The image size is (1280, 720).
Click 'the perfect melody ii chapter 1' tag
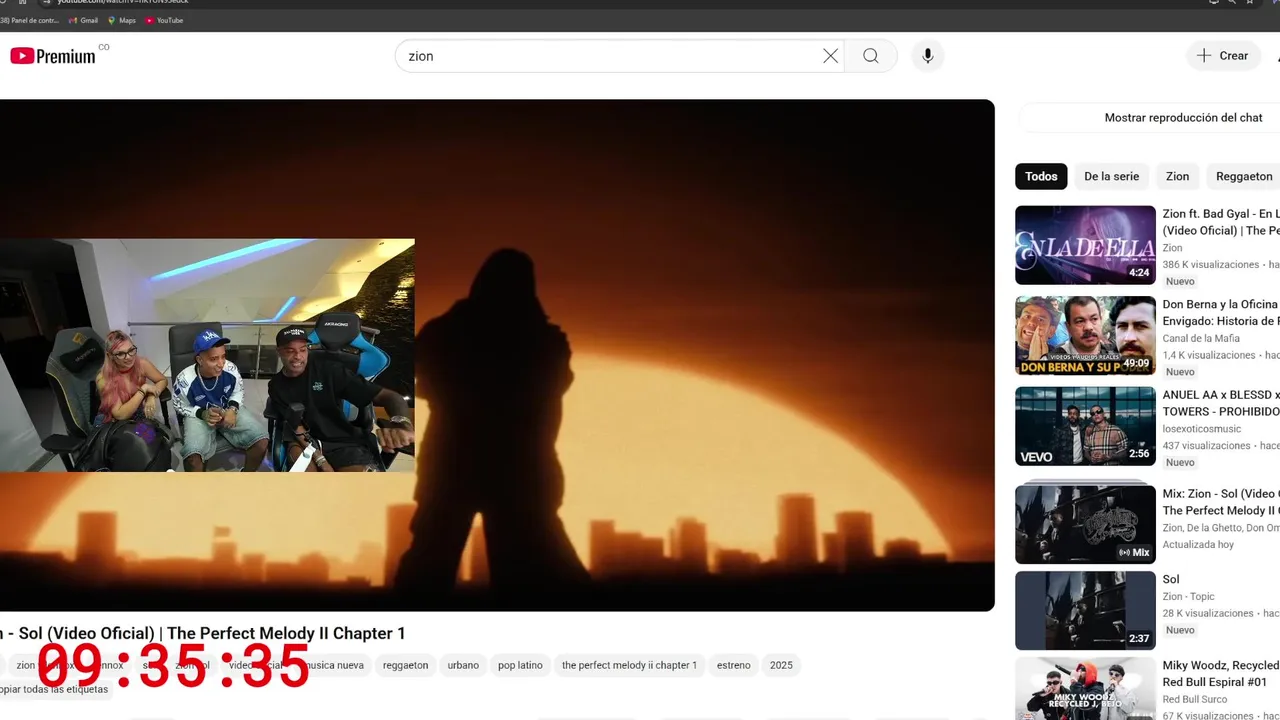(629, 665)
